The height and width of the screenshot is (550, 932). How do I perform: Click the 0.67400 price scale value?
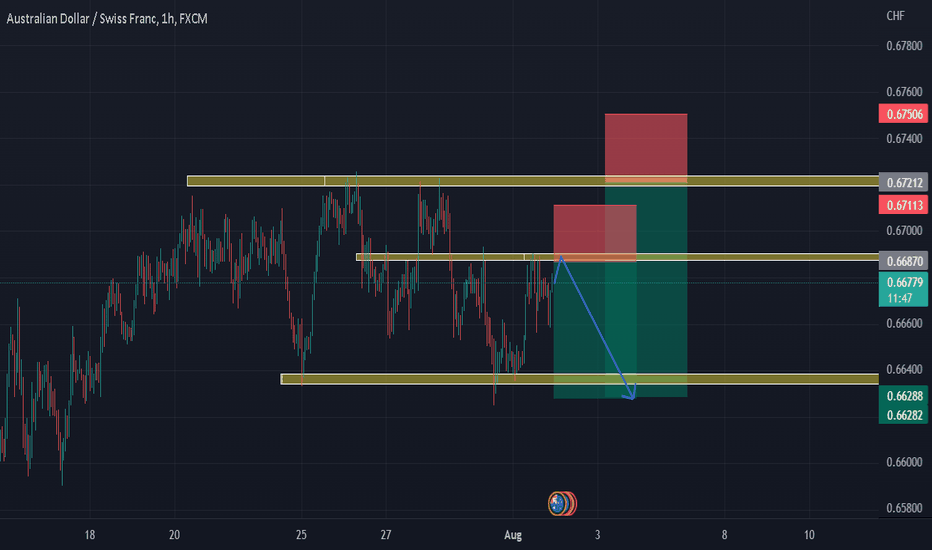pyautogui.click(x=904, y=139)
